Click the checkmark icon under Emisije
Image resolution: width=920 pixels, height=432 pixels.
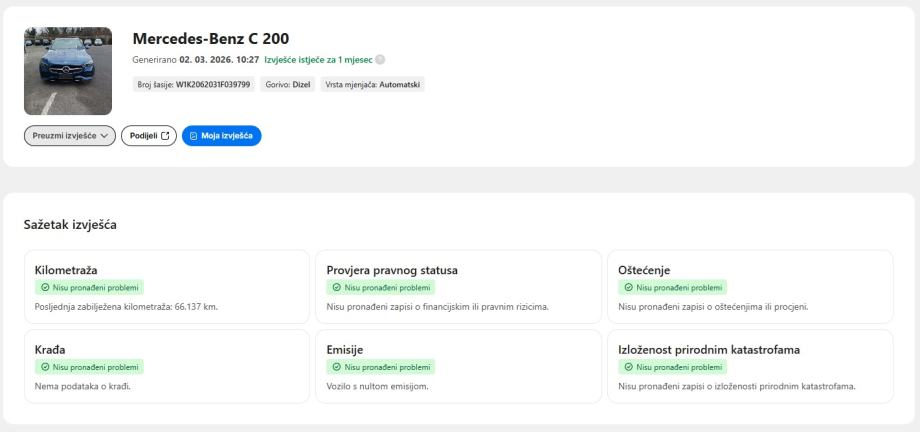tap(338, 367)
